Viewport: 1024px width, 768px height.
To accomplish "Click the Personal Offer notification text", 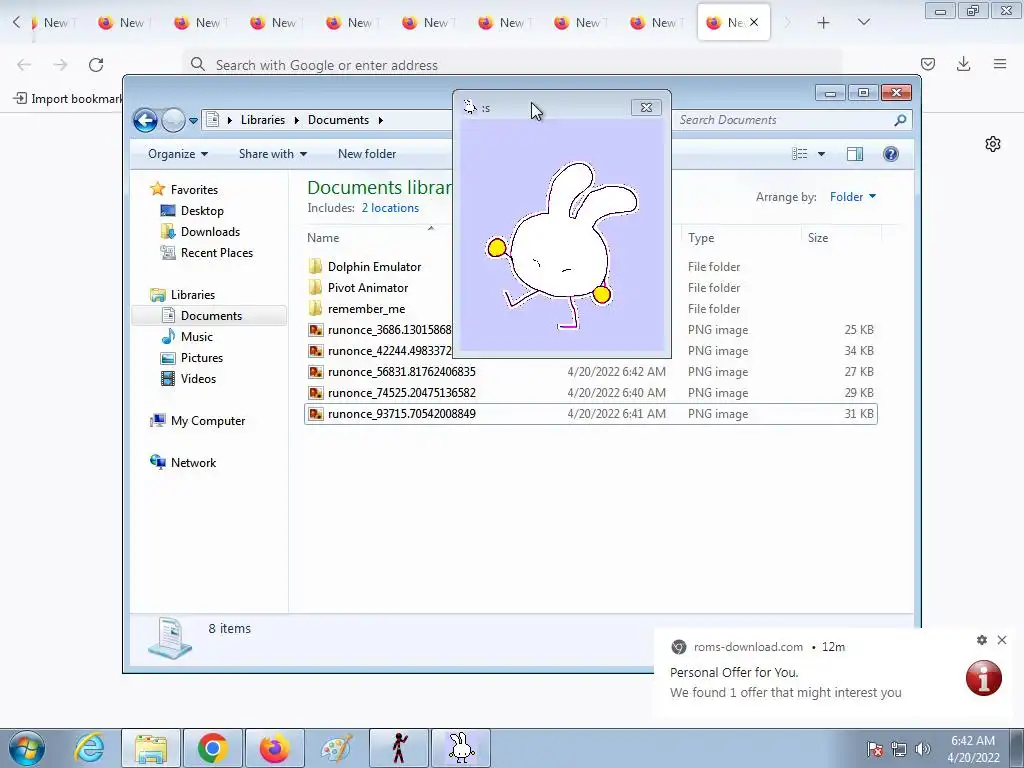I will click(x=734, y=673).
